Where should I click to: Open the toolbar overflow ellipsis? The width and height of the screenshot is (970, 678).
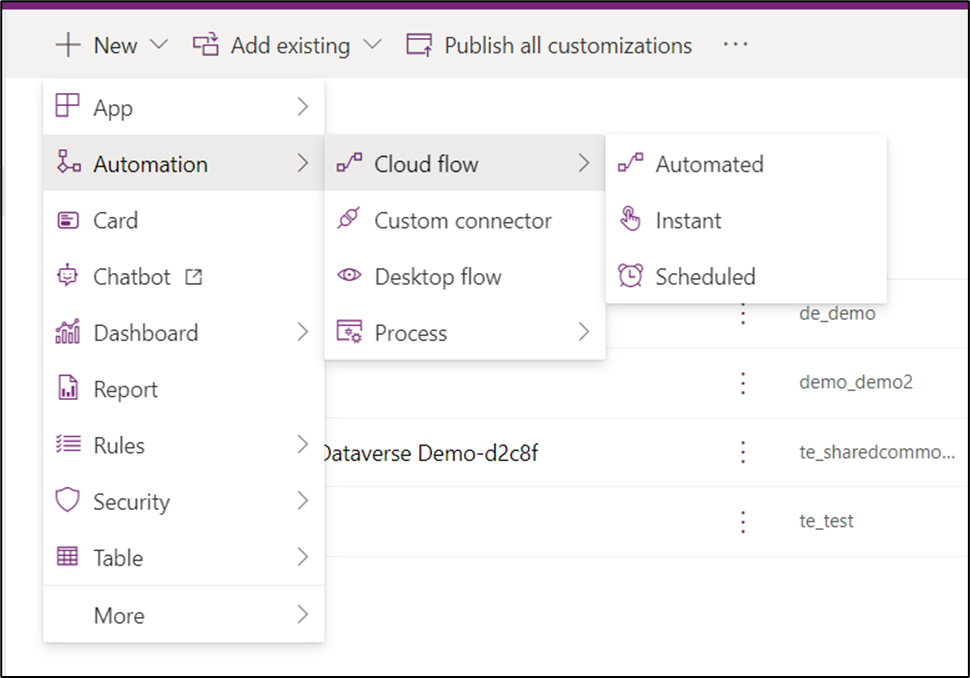pyautogui.click(x=735, y=44)
